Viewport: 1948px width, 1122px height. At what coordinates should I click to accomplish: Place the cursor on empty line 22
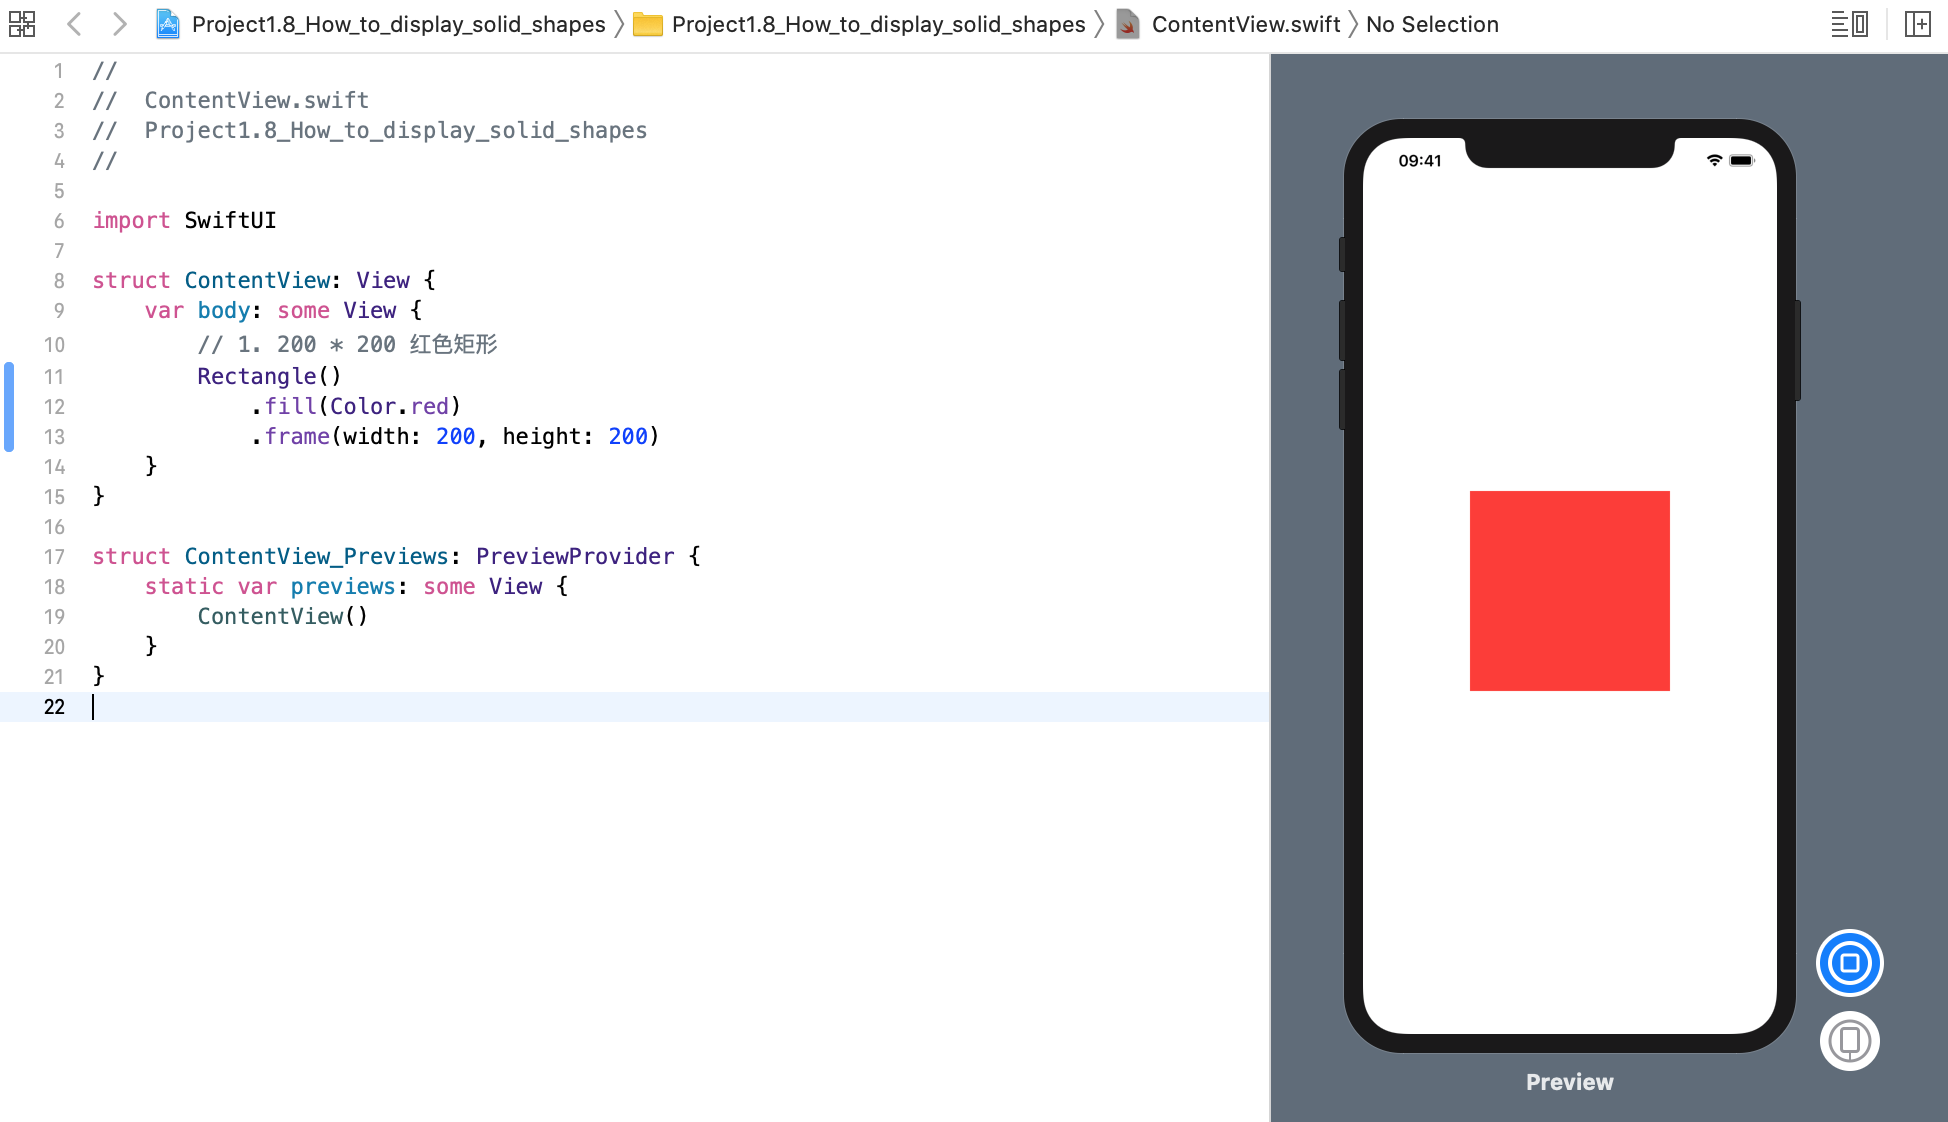(x=634, y=707)
